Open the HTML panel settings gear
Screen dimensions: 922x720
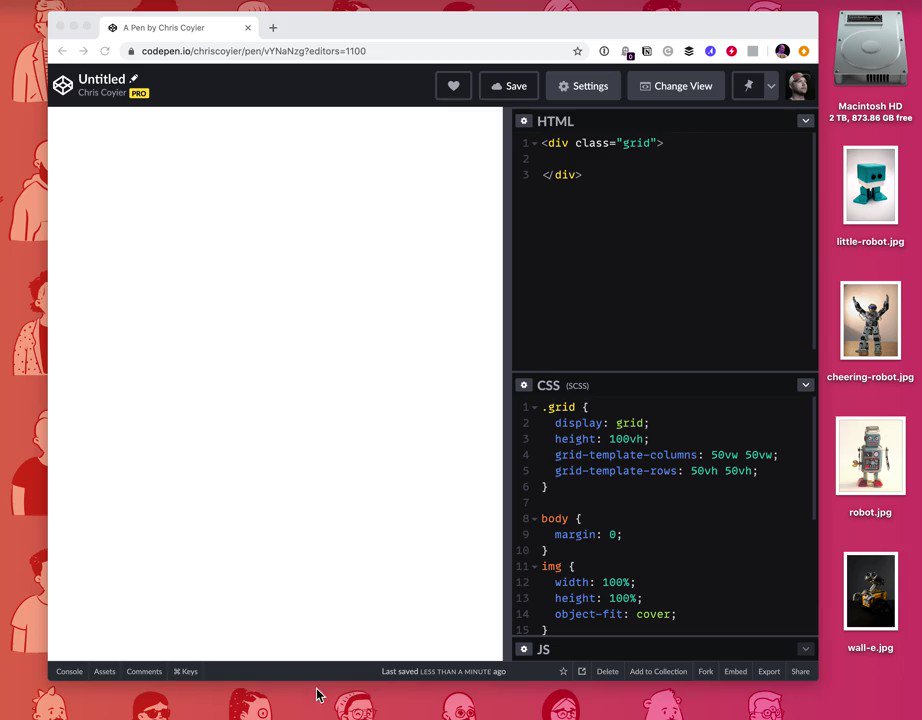[523, 120]
